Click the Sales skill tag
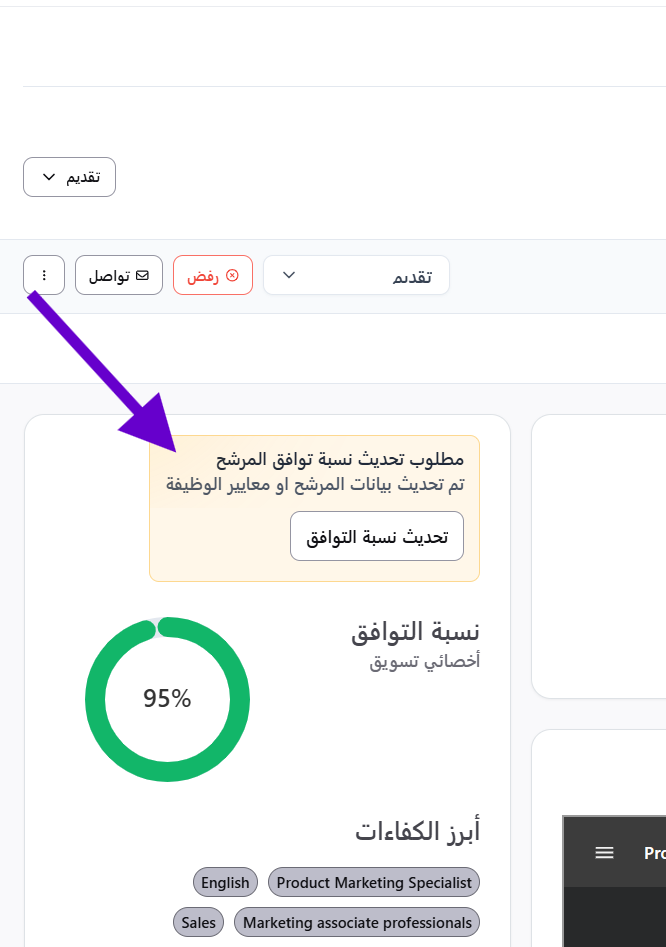666x947 pixels. pyautogui.click(x=199, y=922)
